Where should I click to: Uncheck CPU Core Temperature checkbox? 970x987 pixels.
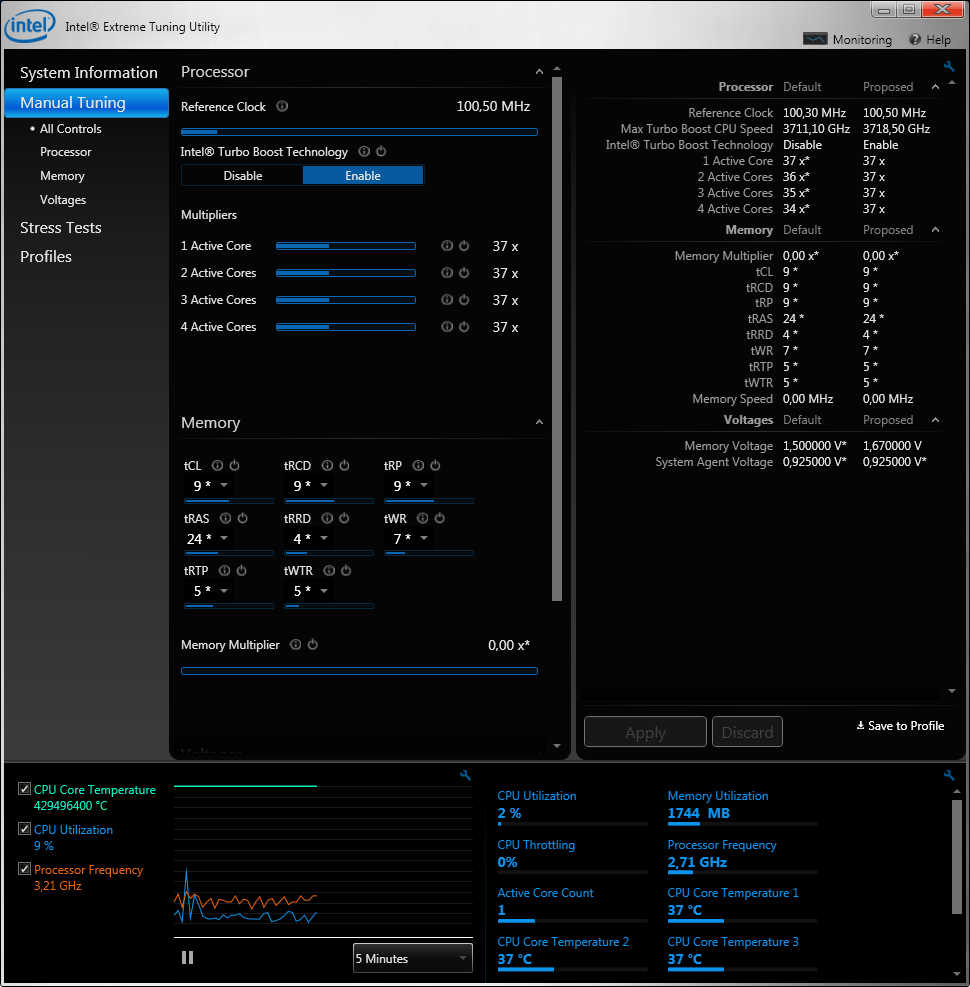pyautogui.click(x=25, y=790)
